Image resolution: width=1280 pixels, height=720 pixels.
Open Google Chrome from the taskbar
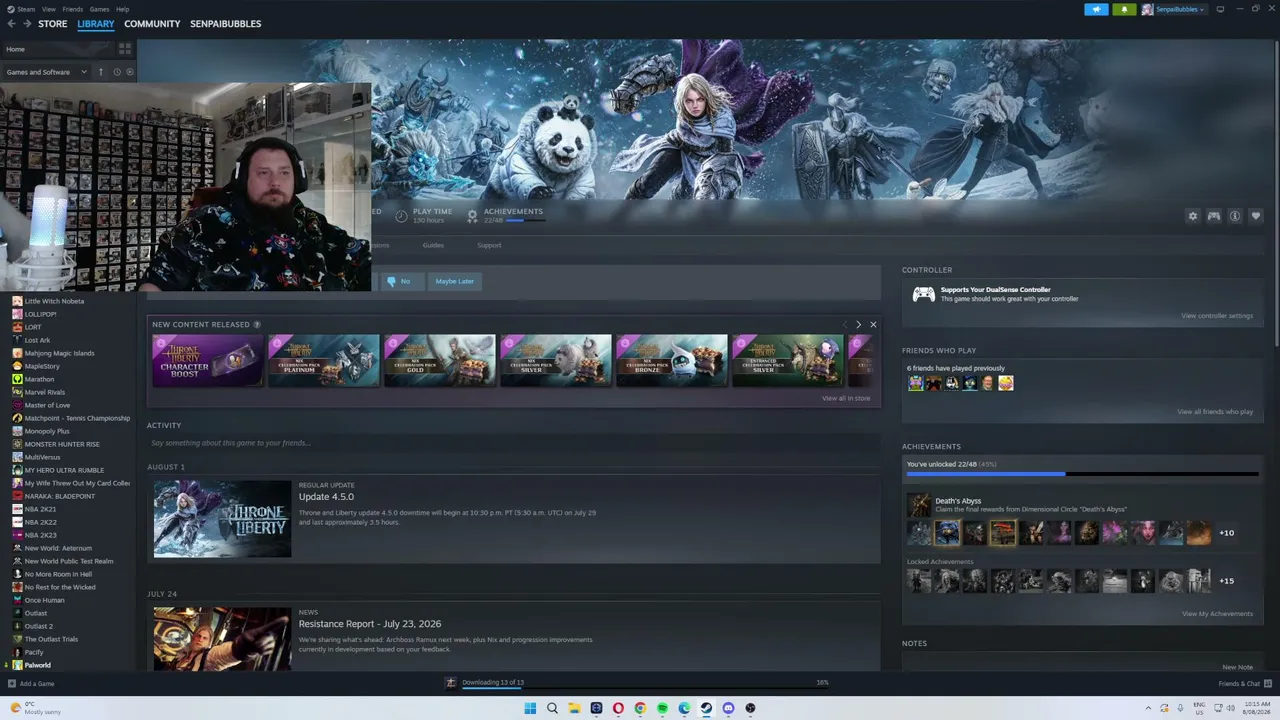[x=640, y=708]
